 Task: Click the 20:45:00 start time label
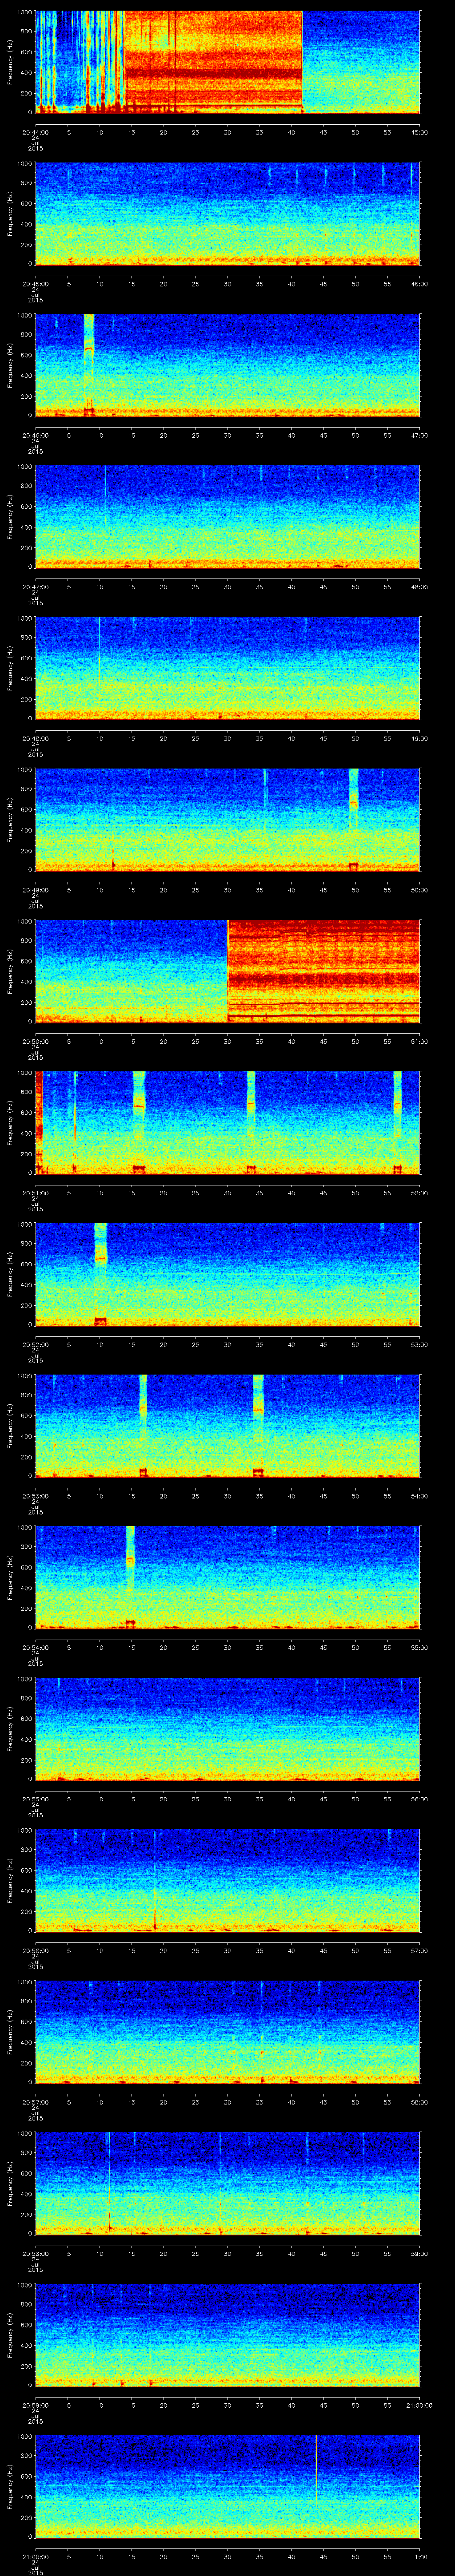[35, 284]
